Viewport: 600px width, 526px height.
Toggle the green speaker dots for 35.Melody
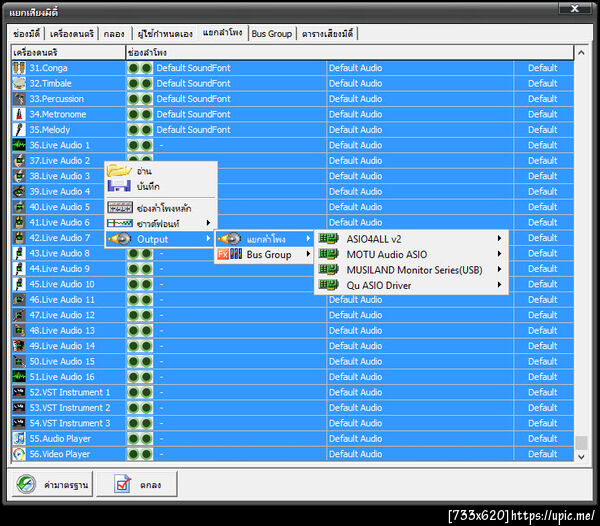pyautogui.click(x=140, y=130)
